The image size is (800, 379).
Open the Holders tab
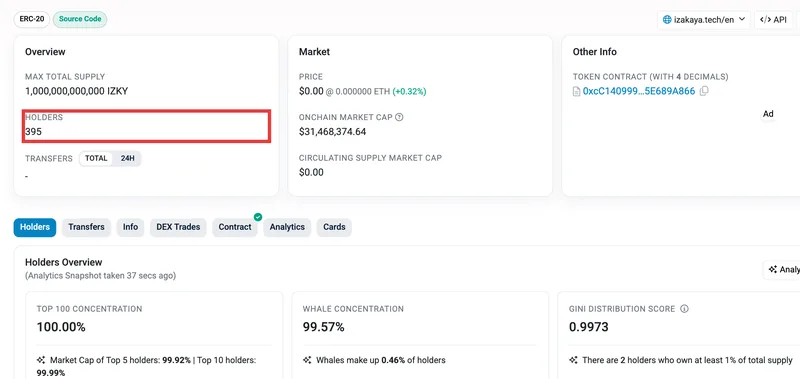coord(35,227)
